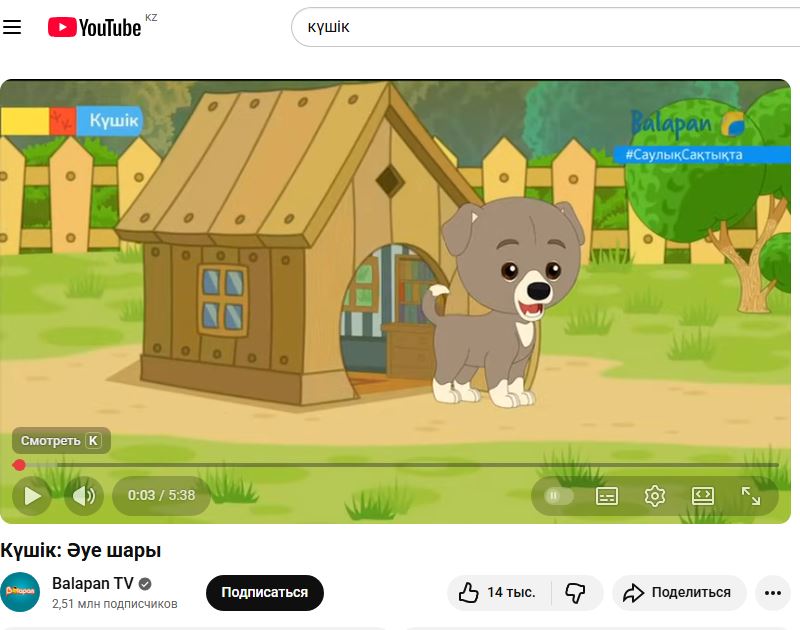Open more actions three-dot menu
The image size is (800, 630).
[771, 593]
